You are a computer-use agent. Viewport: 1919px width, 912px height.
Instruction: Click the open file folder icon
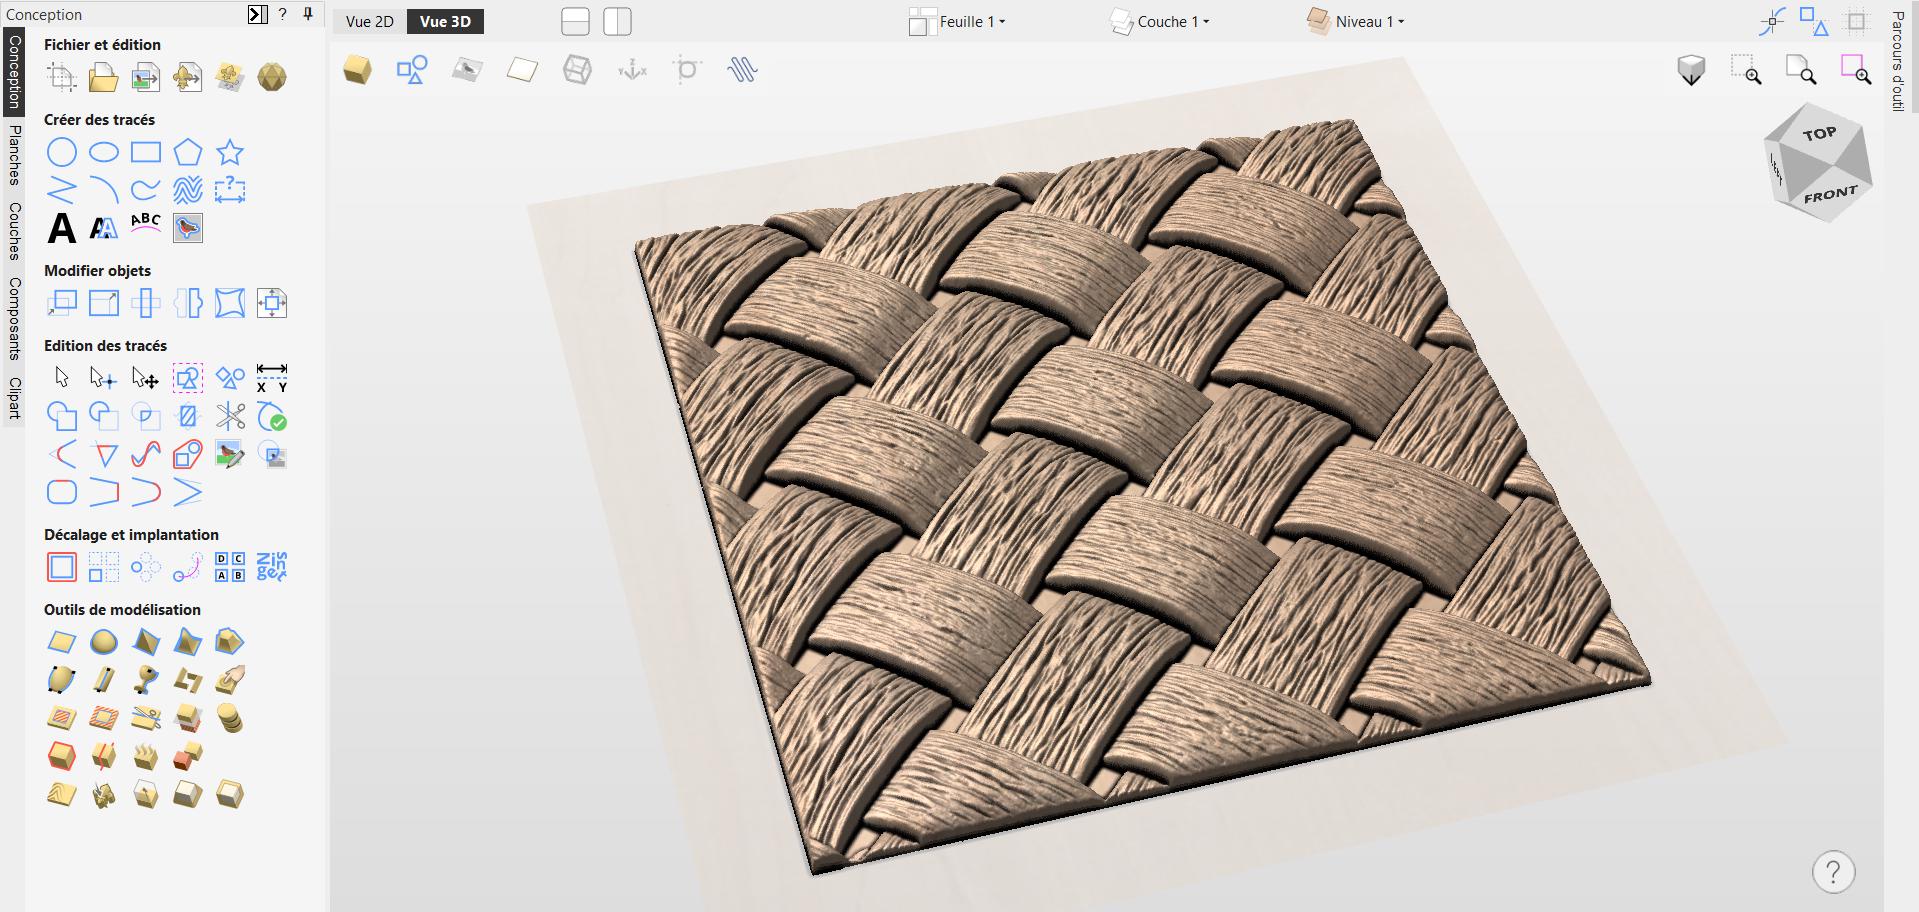coord(104,77)
